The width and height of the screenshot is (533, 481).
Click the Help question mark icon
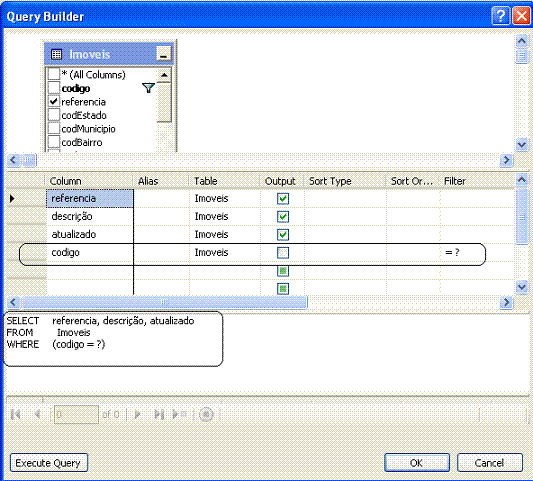501,16
